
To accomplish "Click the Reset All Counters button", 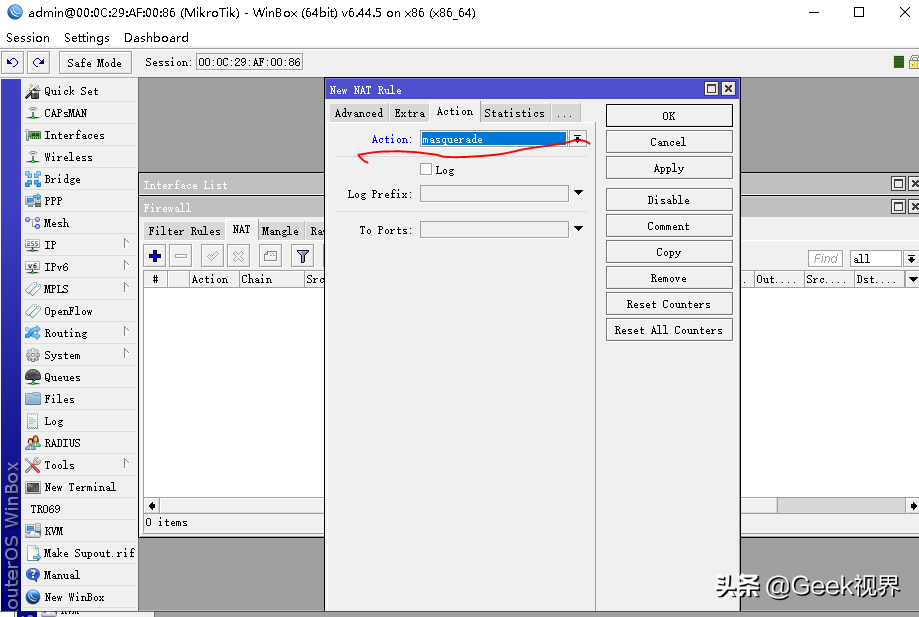I will (669, 330).
